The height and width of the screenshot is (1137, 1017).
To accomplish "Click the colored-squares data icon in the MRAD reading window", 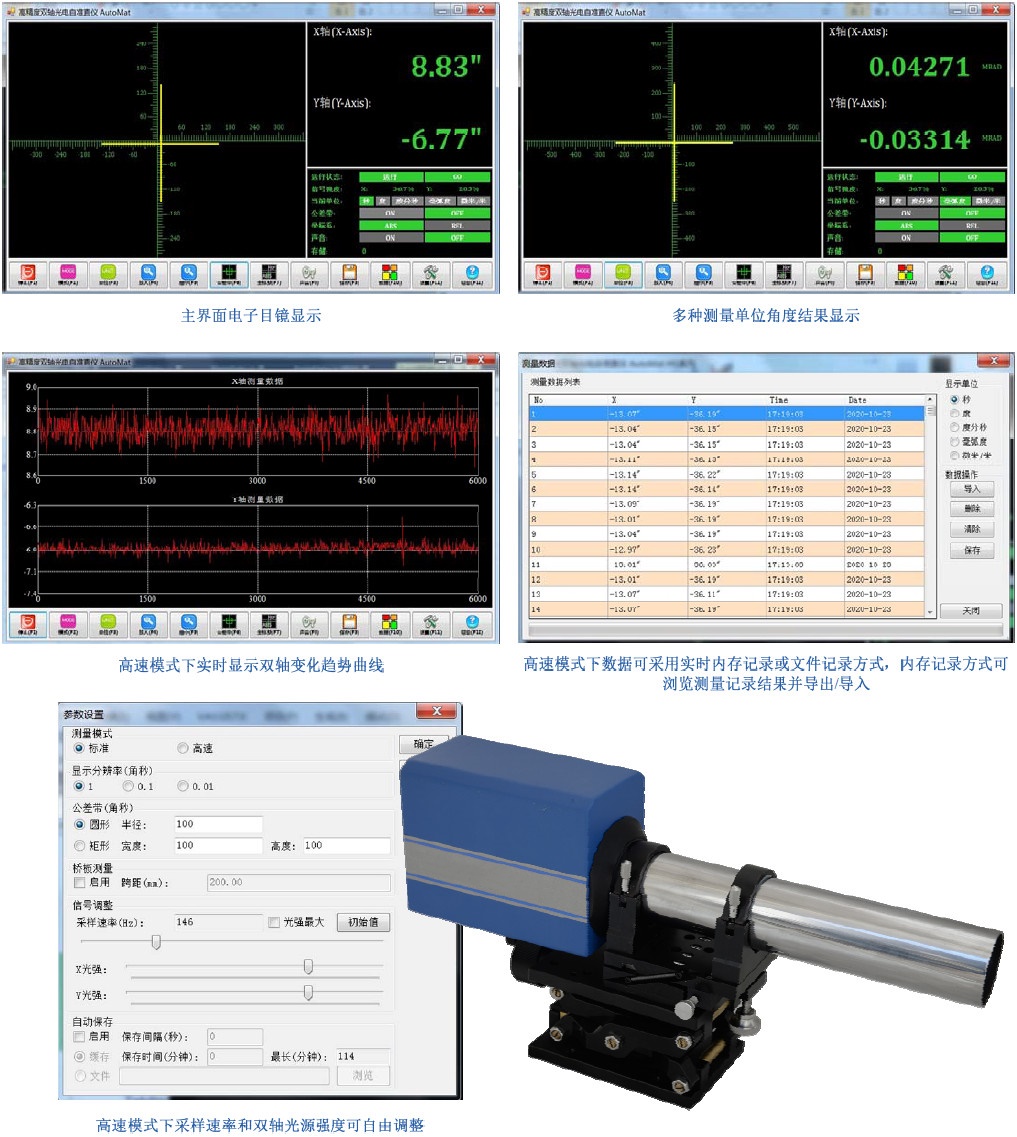I will click(904, 274).
